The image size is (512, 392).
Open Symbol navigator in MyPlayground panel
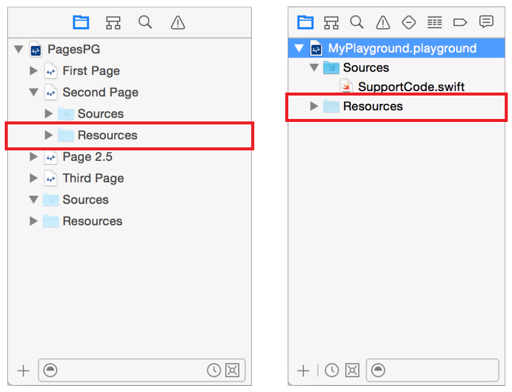pos(331,22)
